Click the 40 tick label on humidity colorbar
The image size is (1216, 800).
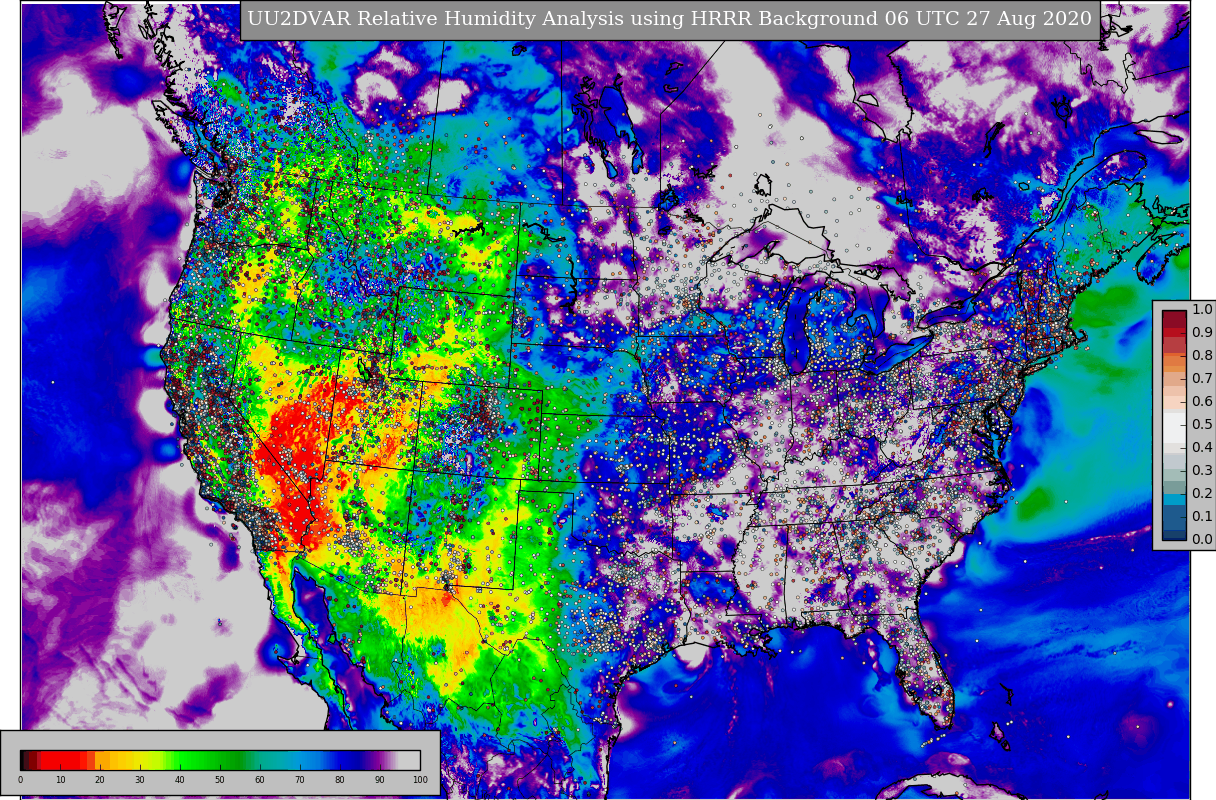[180, 780]
